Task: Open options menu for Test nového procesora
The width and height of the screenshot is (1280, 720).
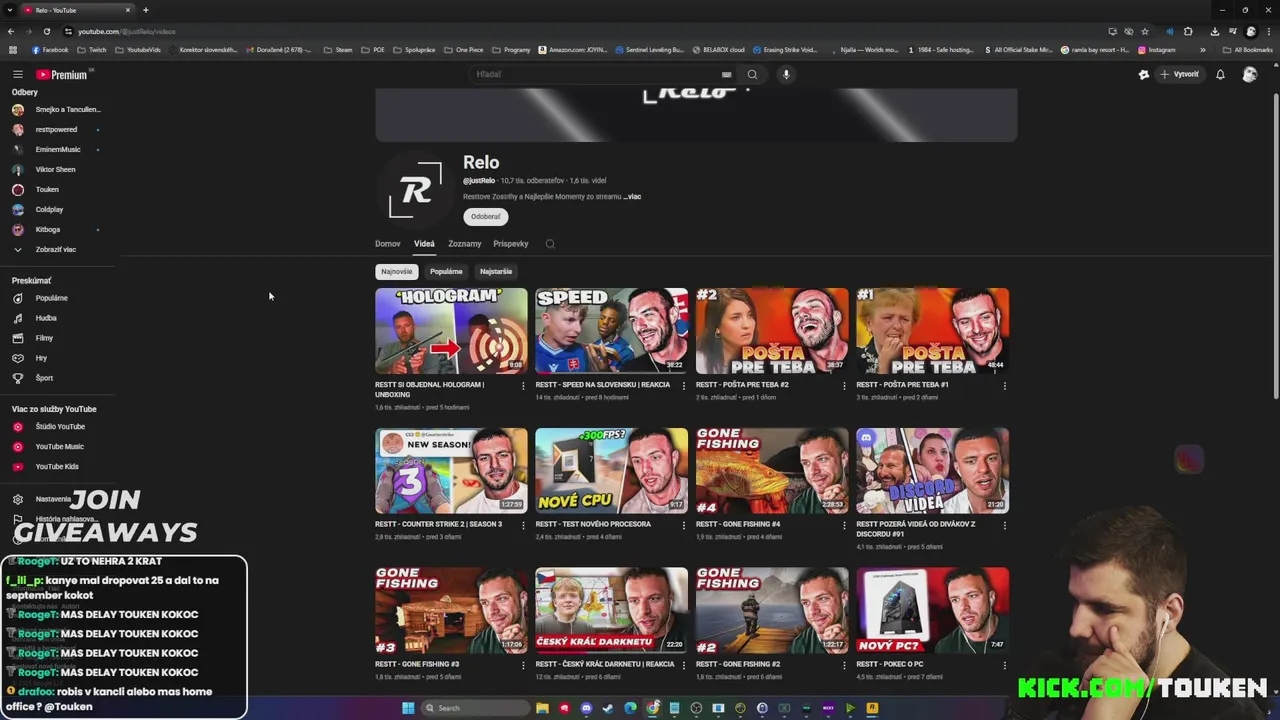Action: (684, 526)
